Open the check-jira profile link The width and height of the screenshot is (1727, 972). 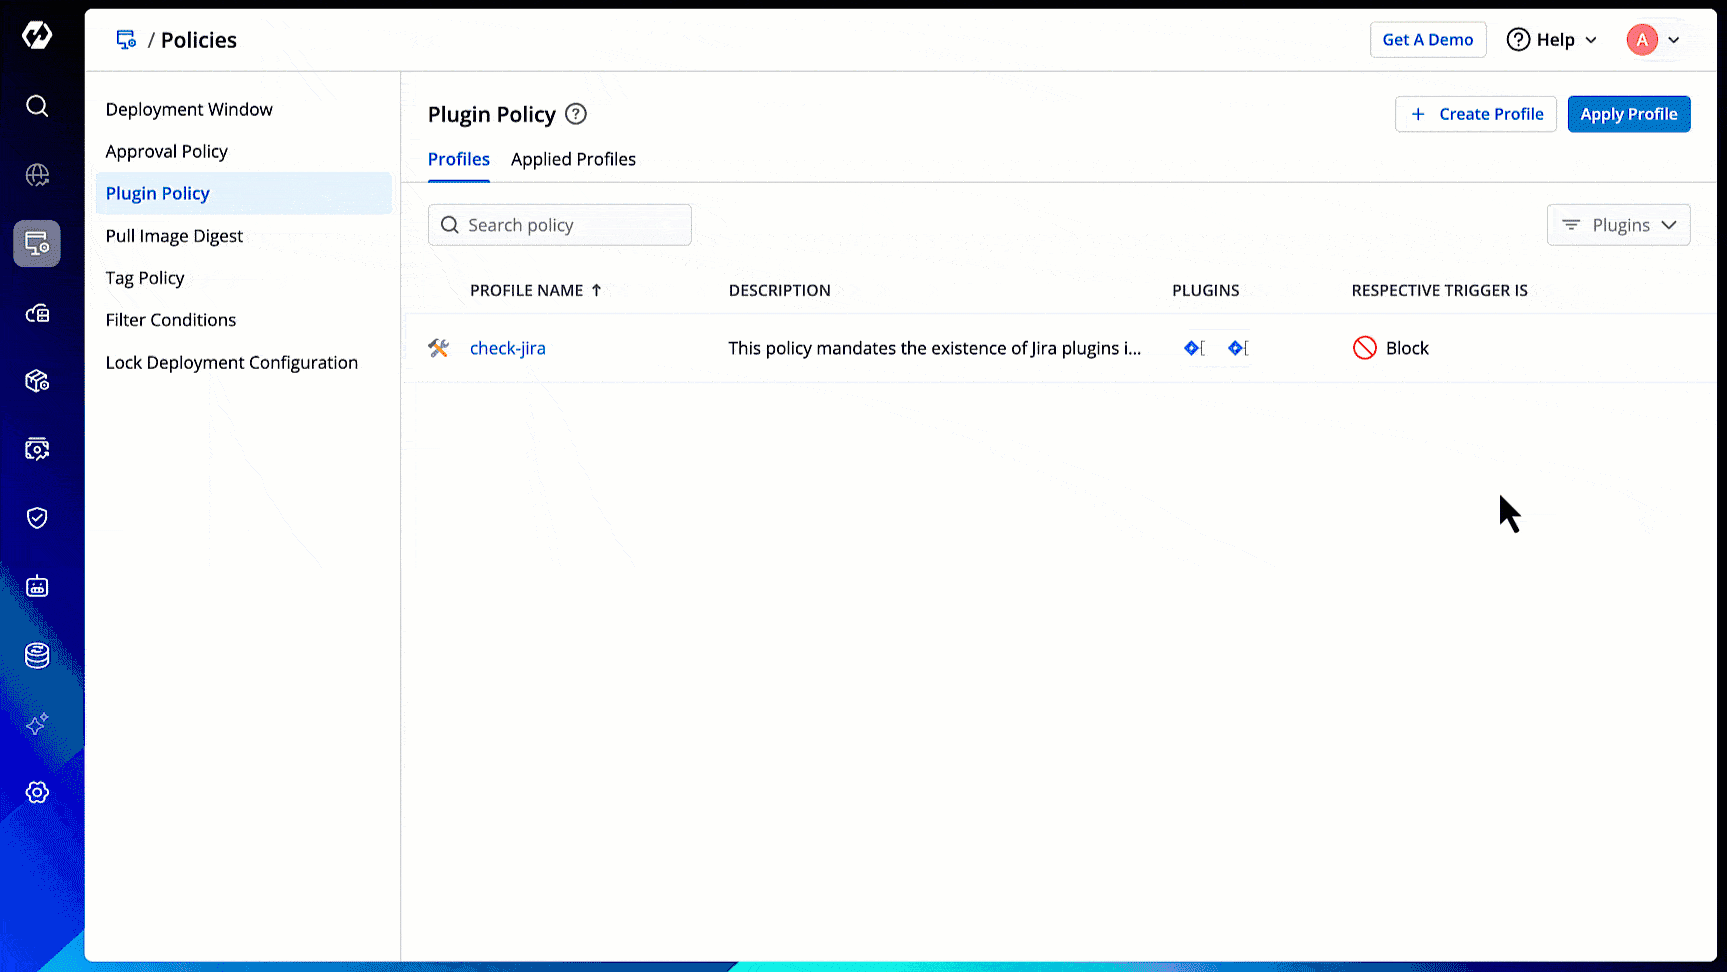click(508, 348)
